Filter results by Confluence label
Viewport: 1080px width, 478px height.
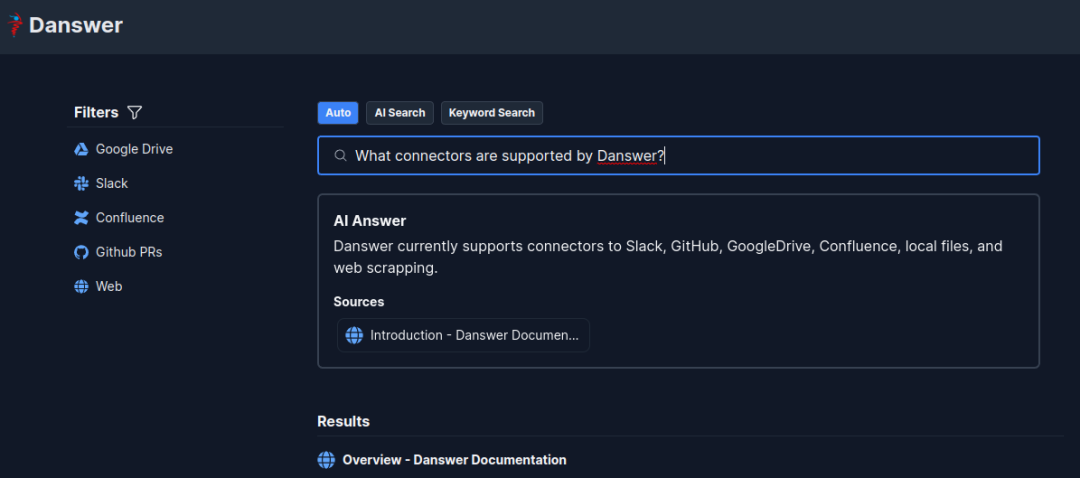tap(130, 218)
